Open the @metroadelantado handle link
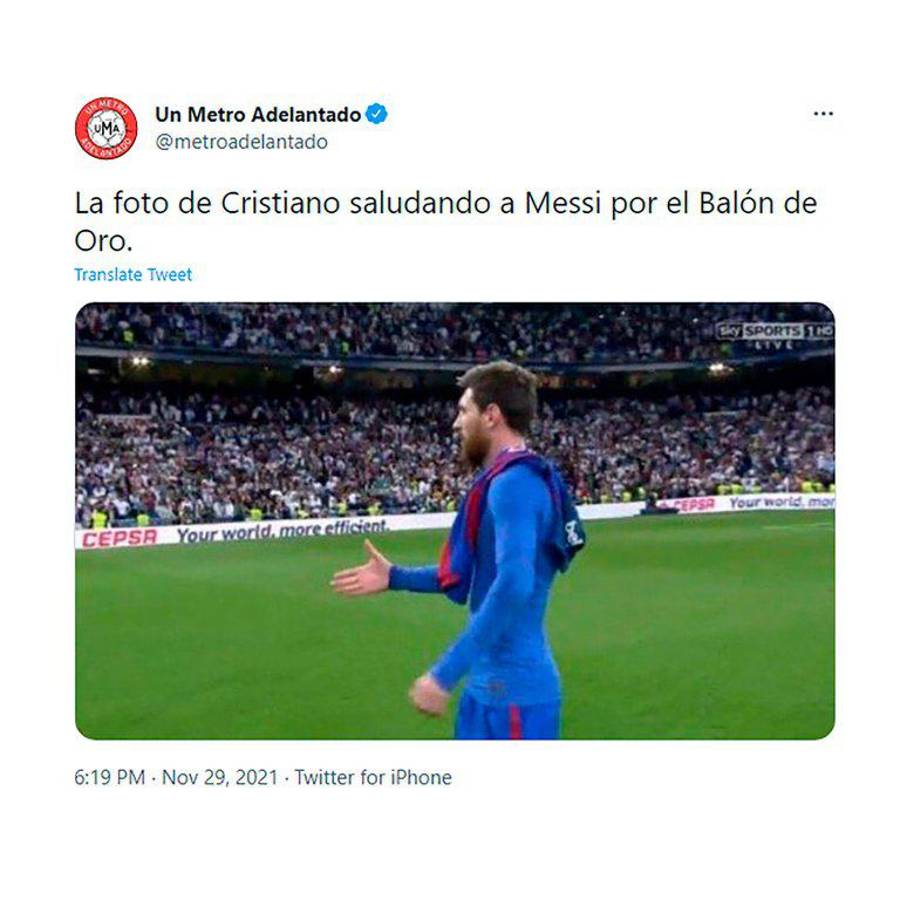The width and height of the screenshot is (900, 900). (x=241, y=142)
